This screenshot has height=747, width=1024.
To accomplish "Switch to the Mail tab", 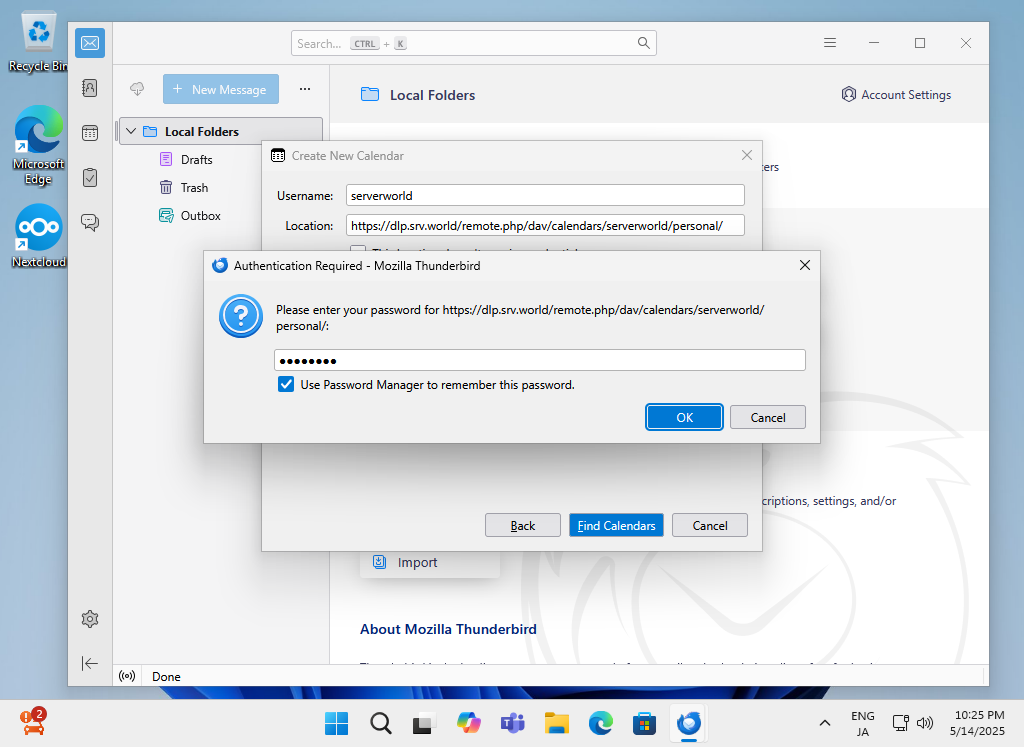I will click(x=89, y=42).
